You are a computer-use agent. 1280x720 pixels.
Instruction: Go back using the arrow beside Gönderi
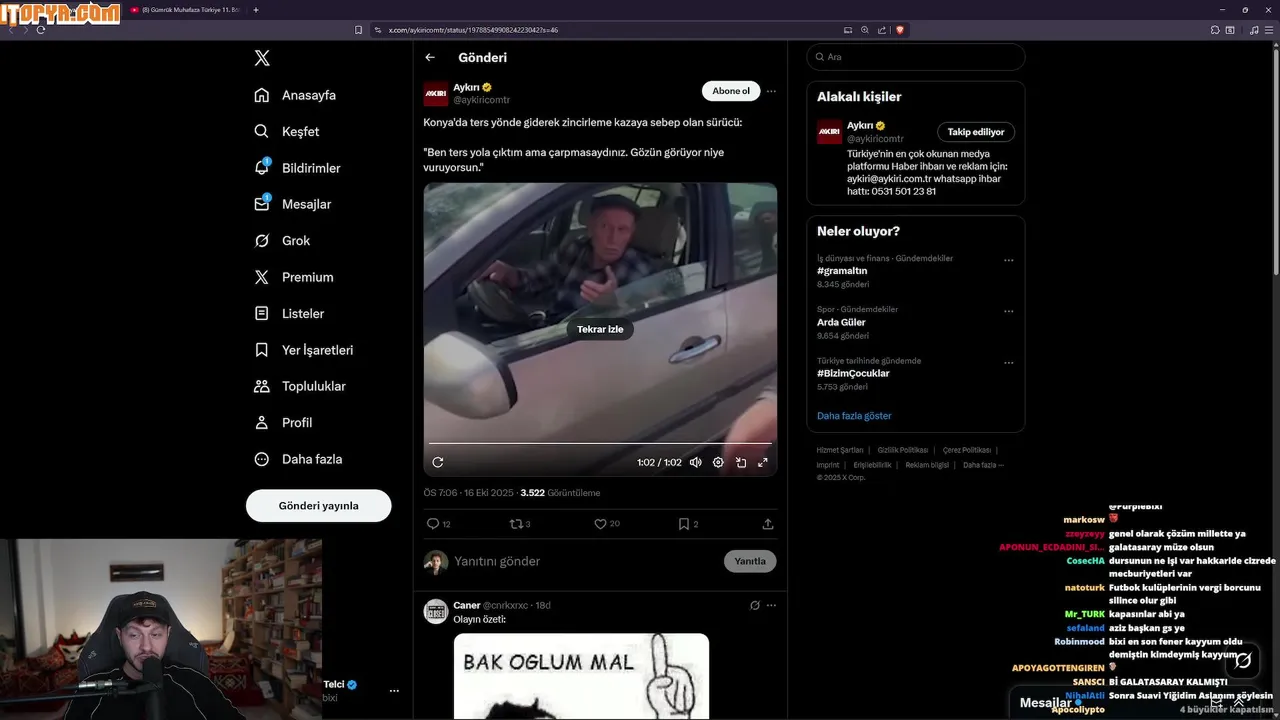430,58
